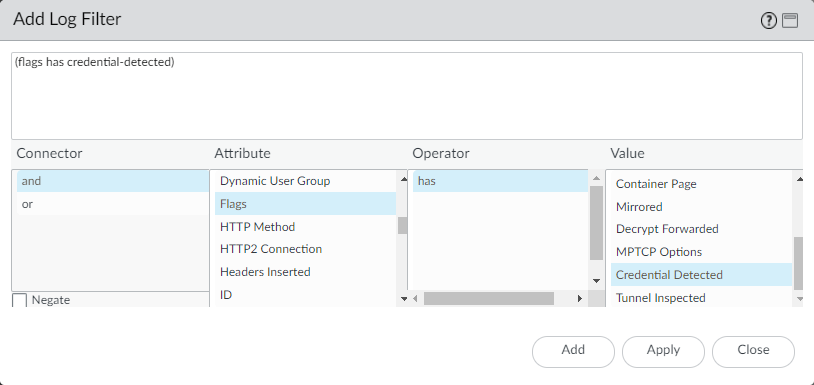
Task: Click Operator list horizontal scroll right arrow
Action: coord(580,299)
